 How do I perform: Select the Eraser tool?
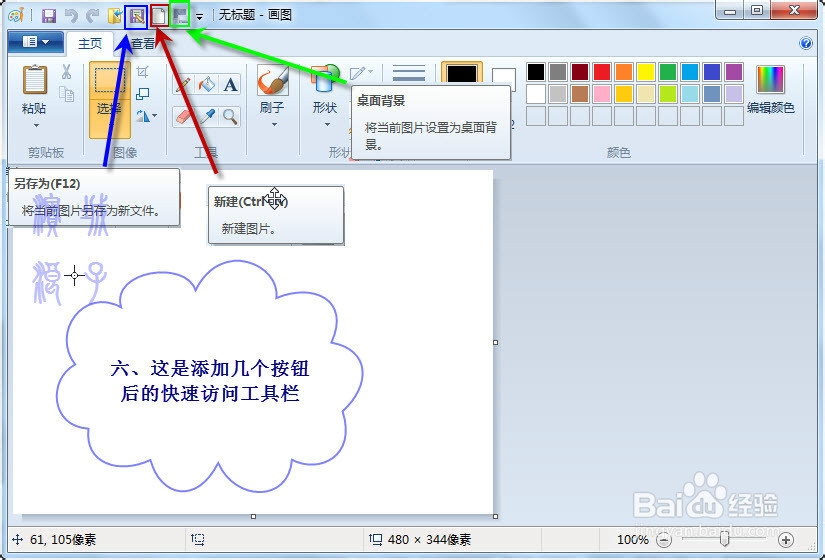(183, 116)
